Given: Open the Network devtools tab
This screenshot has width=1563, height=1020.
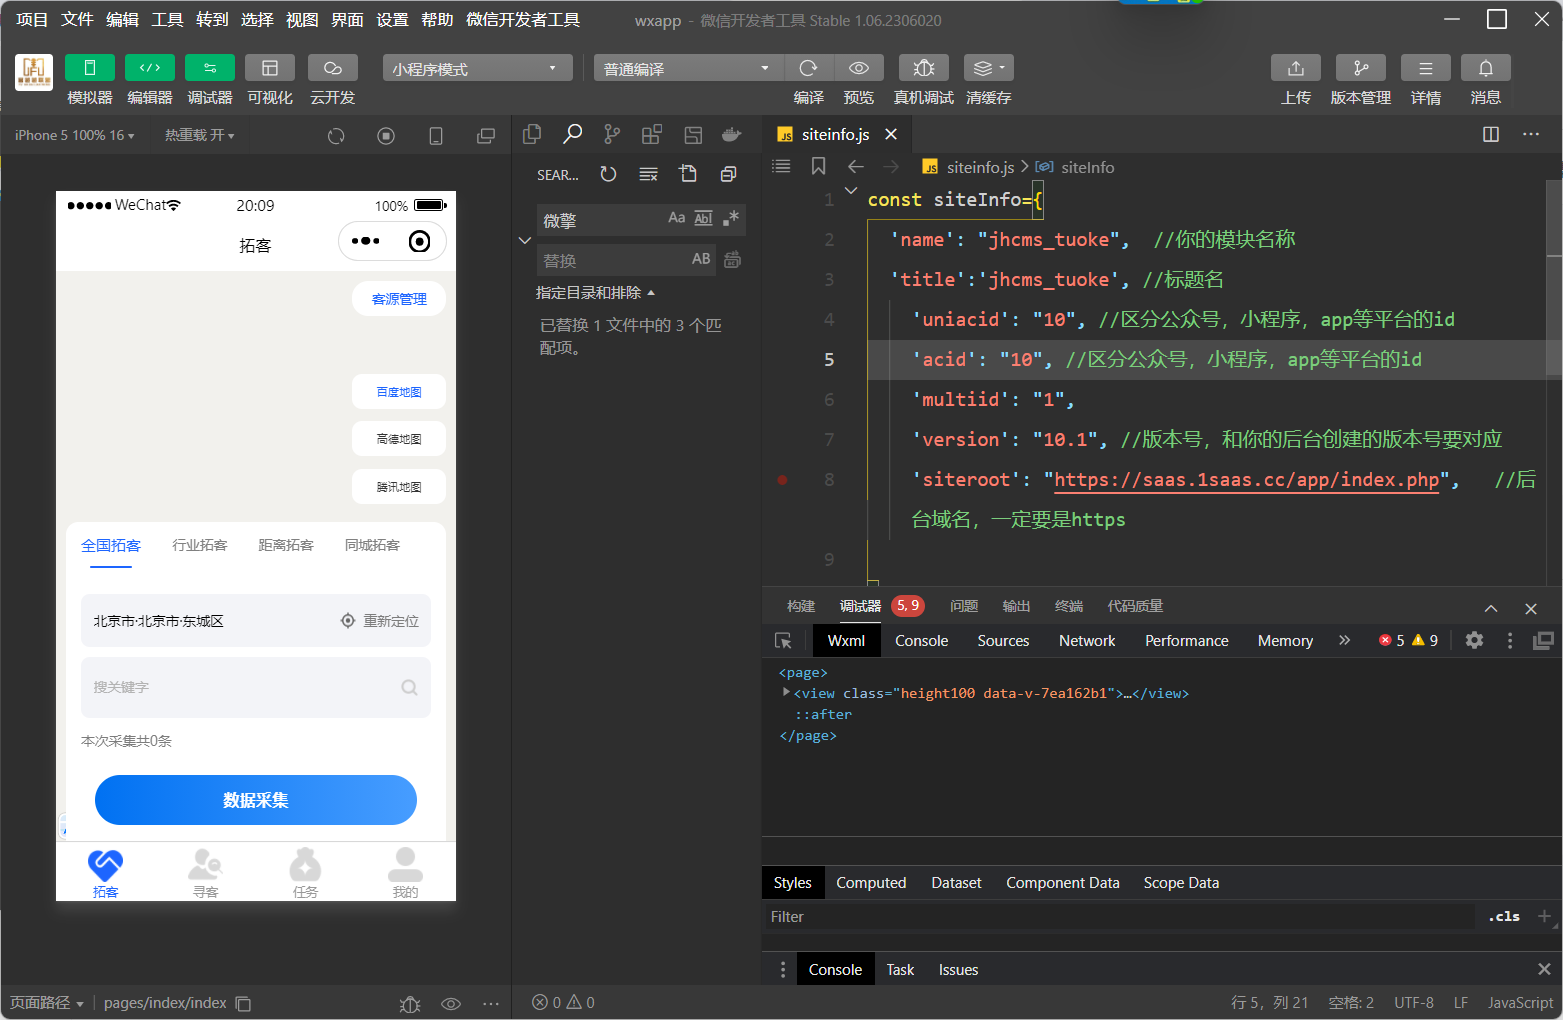Looking at the screenshot, I should click(x=1087, y=641).
